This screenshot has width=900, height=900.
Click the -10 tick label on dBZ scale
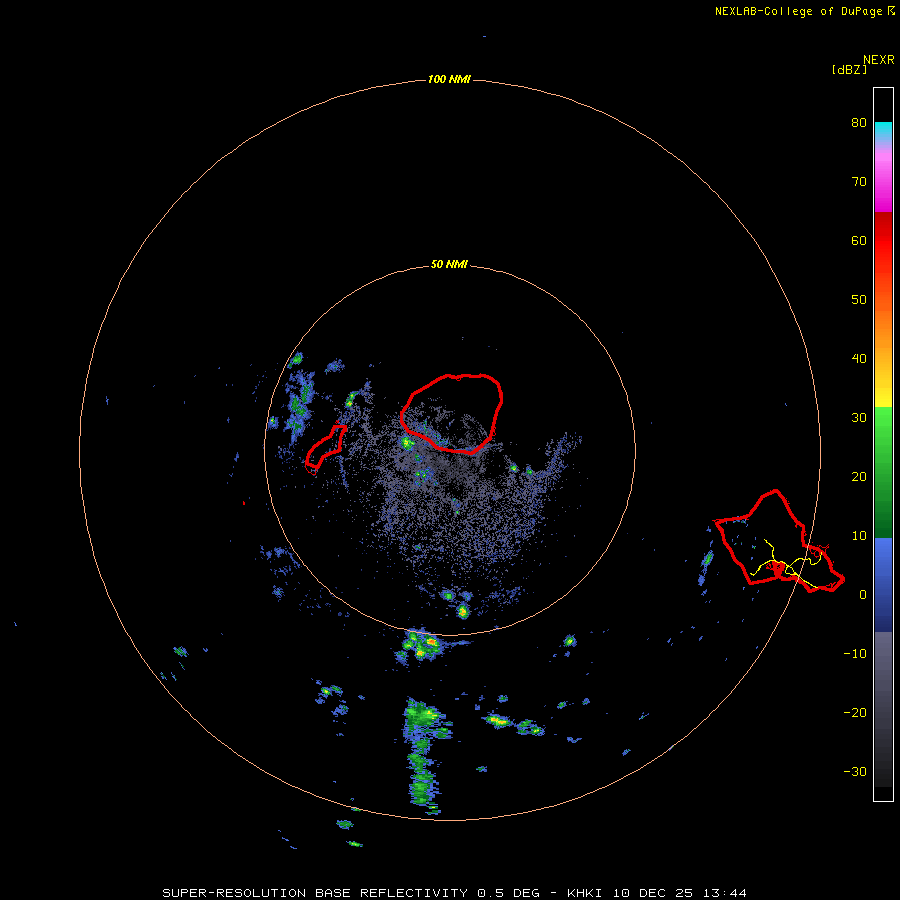tap(855, 653)
